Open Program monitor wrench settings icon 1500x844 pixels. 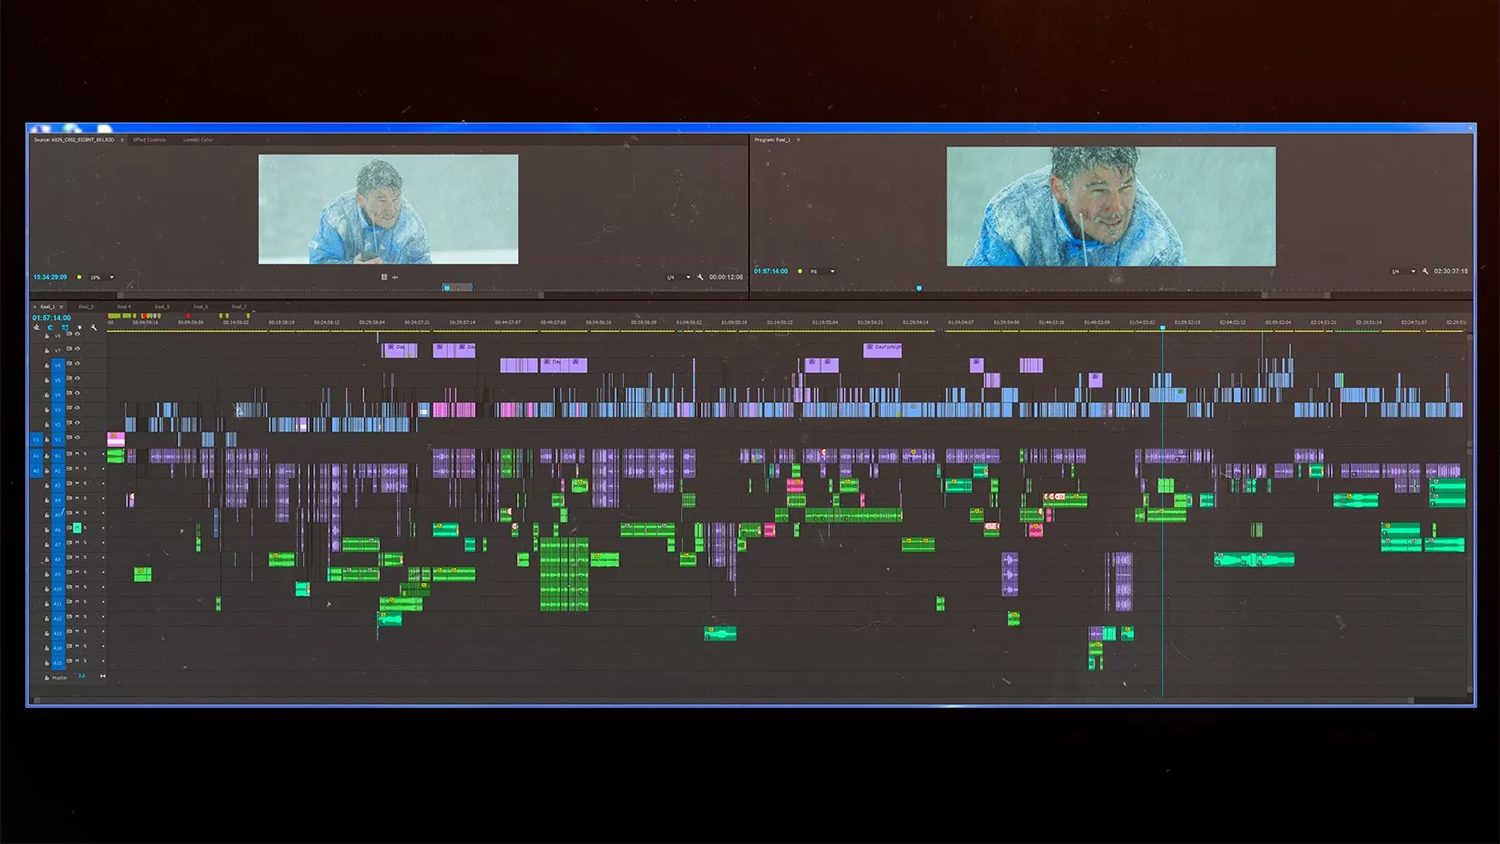1425,271
